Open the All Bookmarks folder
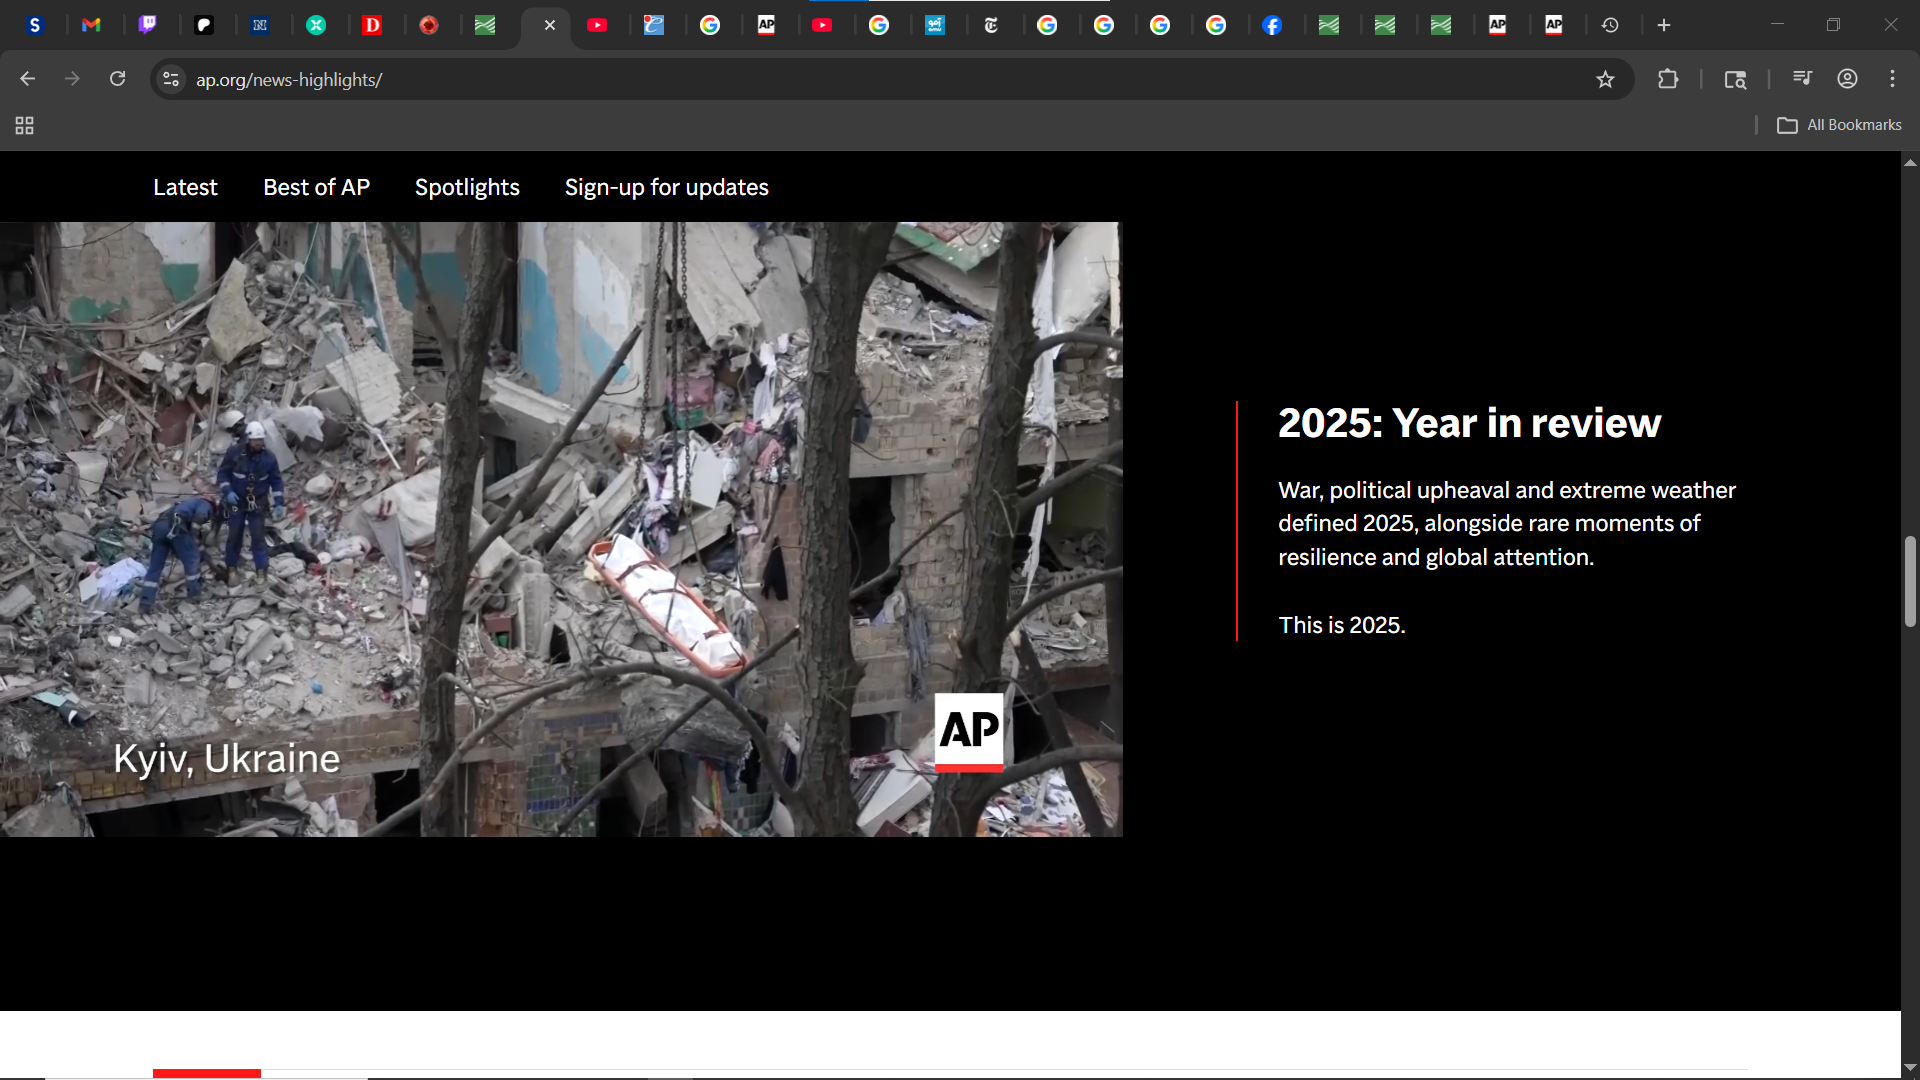Viewport: 1920px width, 1080px height. point(1839,125)
